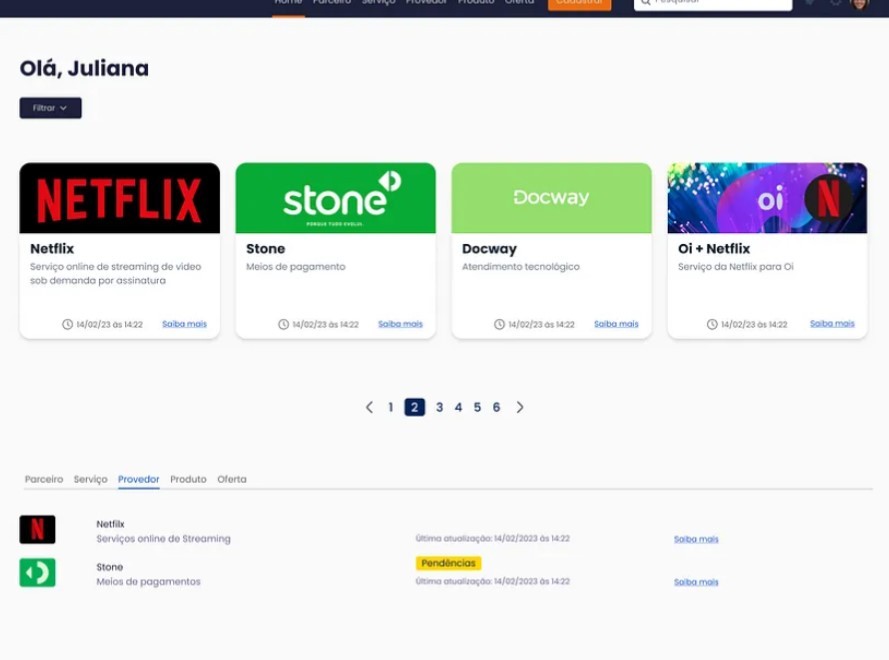Select page 6 in pagination
889x660 pixels.
(x=497, y=407)
